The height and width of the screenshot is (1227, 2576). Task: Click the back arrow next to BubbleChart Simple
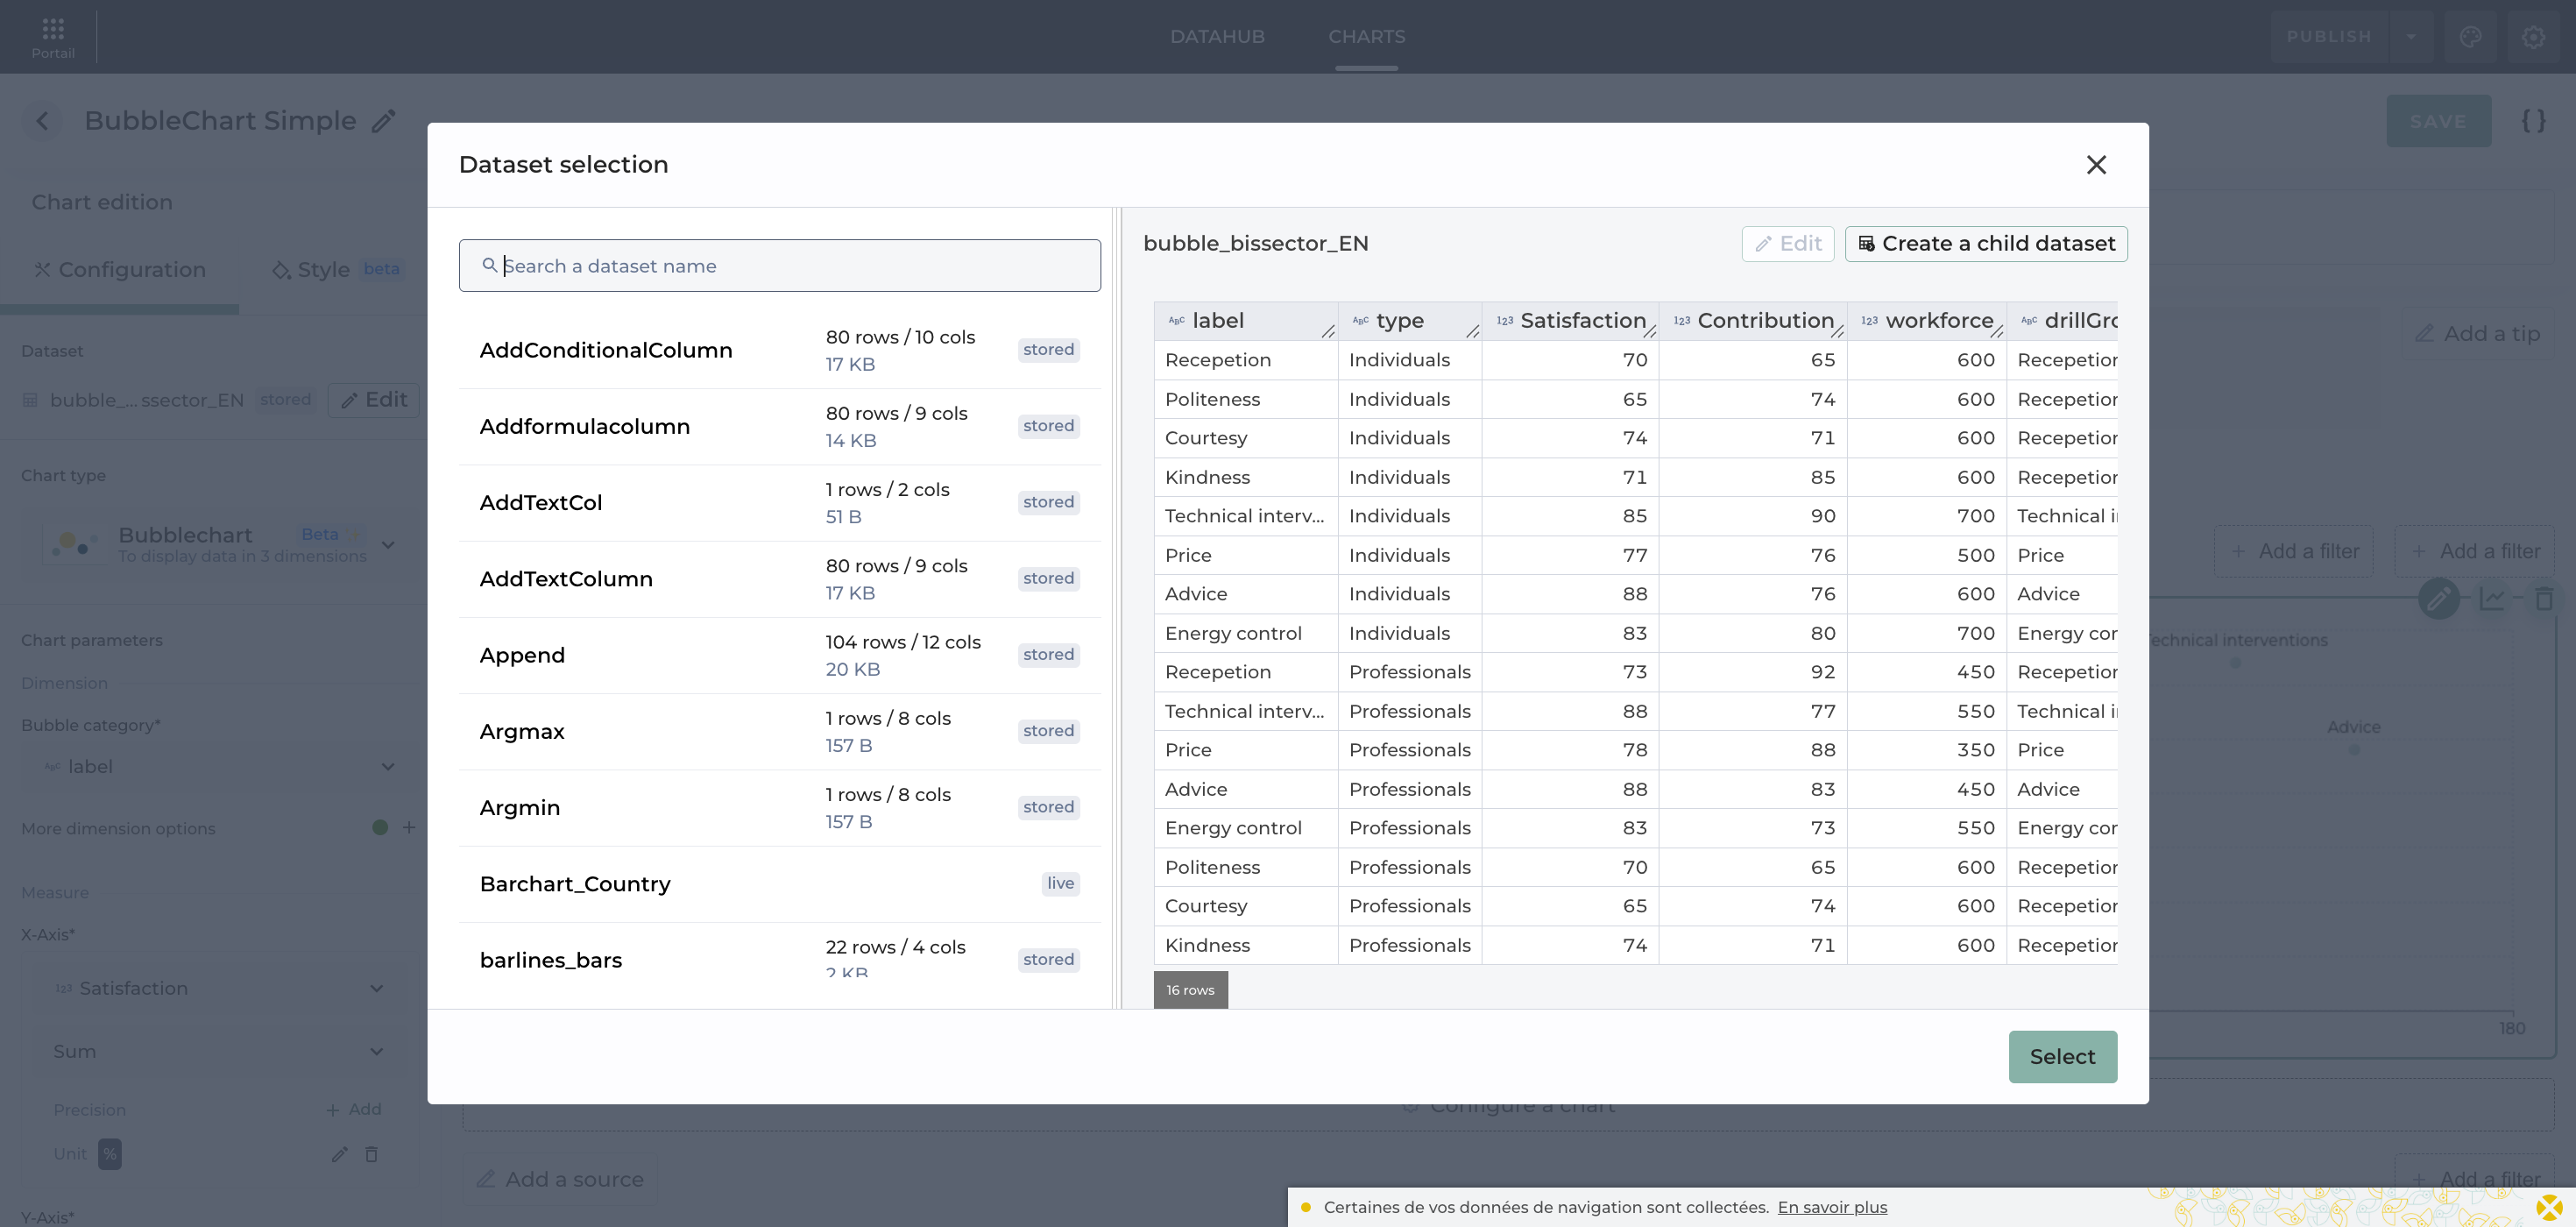42,121
